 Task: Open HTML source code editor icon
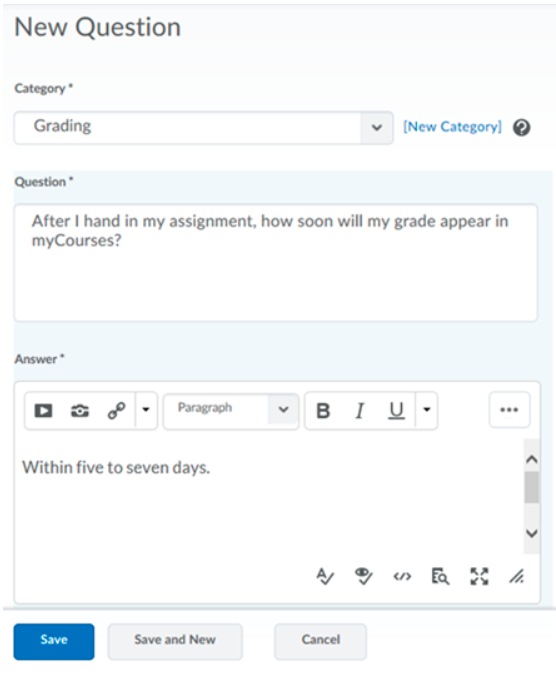(x=402, y=576)
